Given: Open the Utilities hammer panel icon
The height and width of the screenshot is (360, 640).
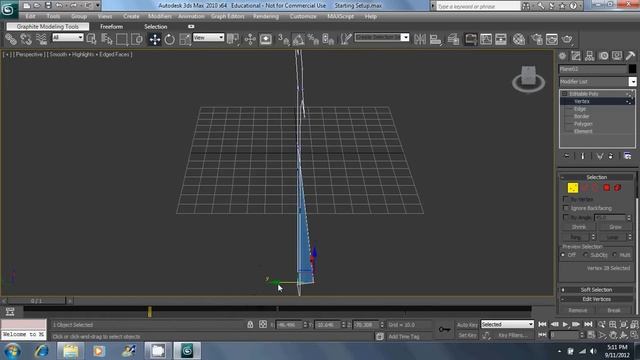Looking at the screenshot, I should (630, 56).
